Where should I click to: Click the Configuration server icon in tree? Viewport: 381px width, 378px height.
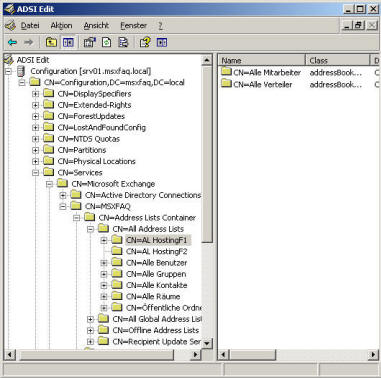point(21,71)
